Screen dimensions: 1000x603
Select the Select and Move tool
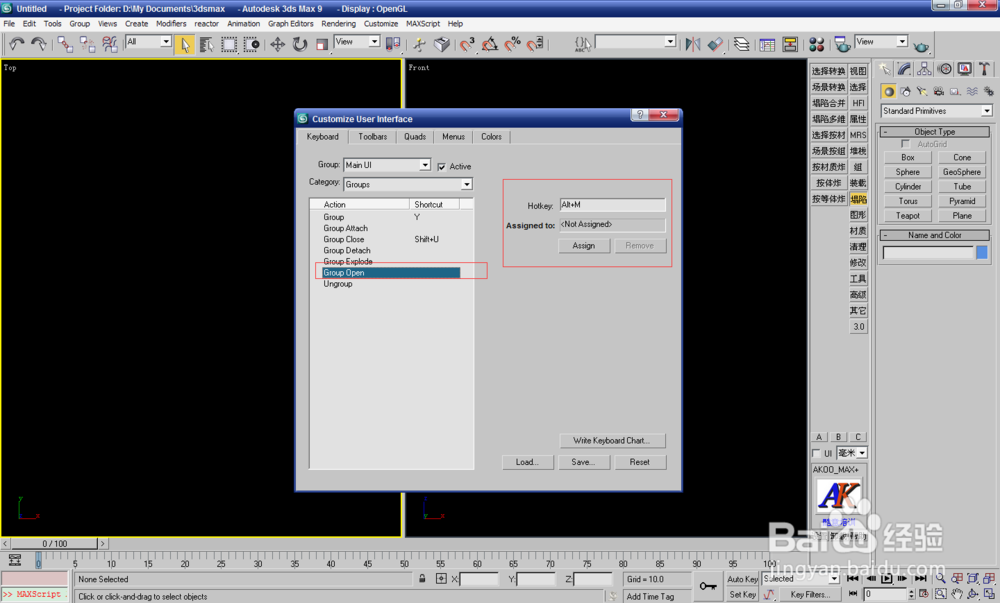pos(277,44)
